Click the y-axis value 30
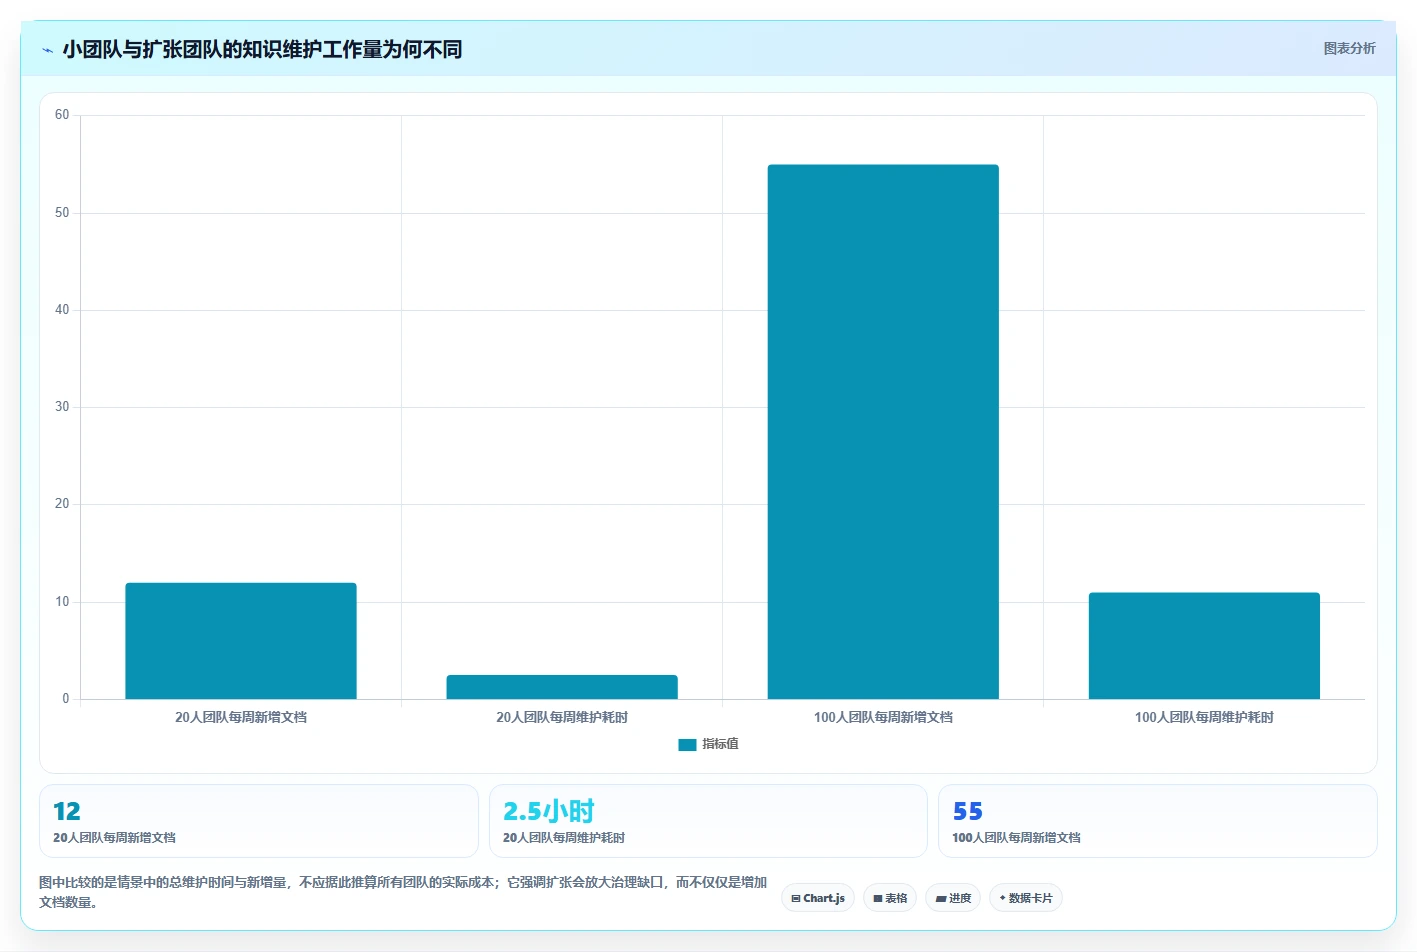This screenshot has height=952, width=1417. pyautogui.click(x=62, y=407)
